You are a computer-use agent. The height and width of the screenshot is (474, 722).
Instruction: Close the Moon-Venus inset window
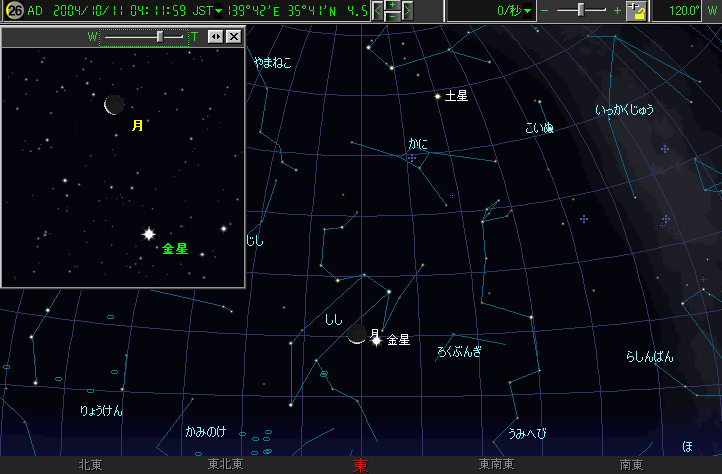tap(233, 37)
